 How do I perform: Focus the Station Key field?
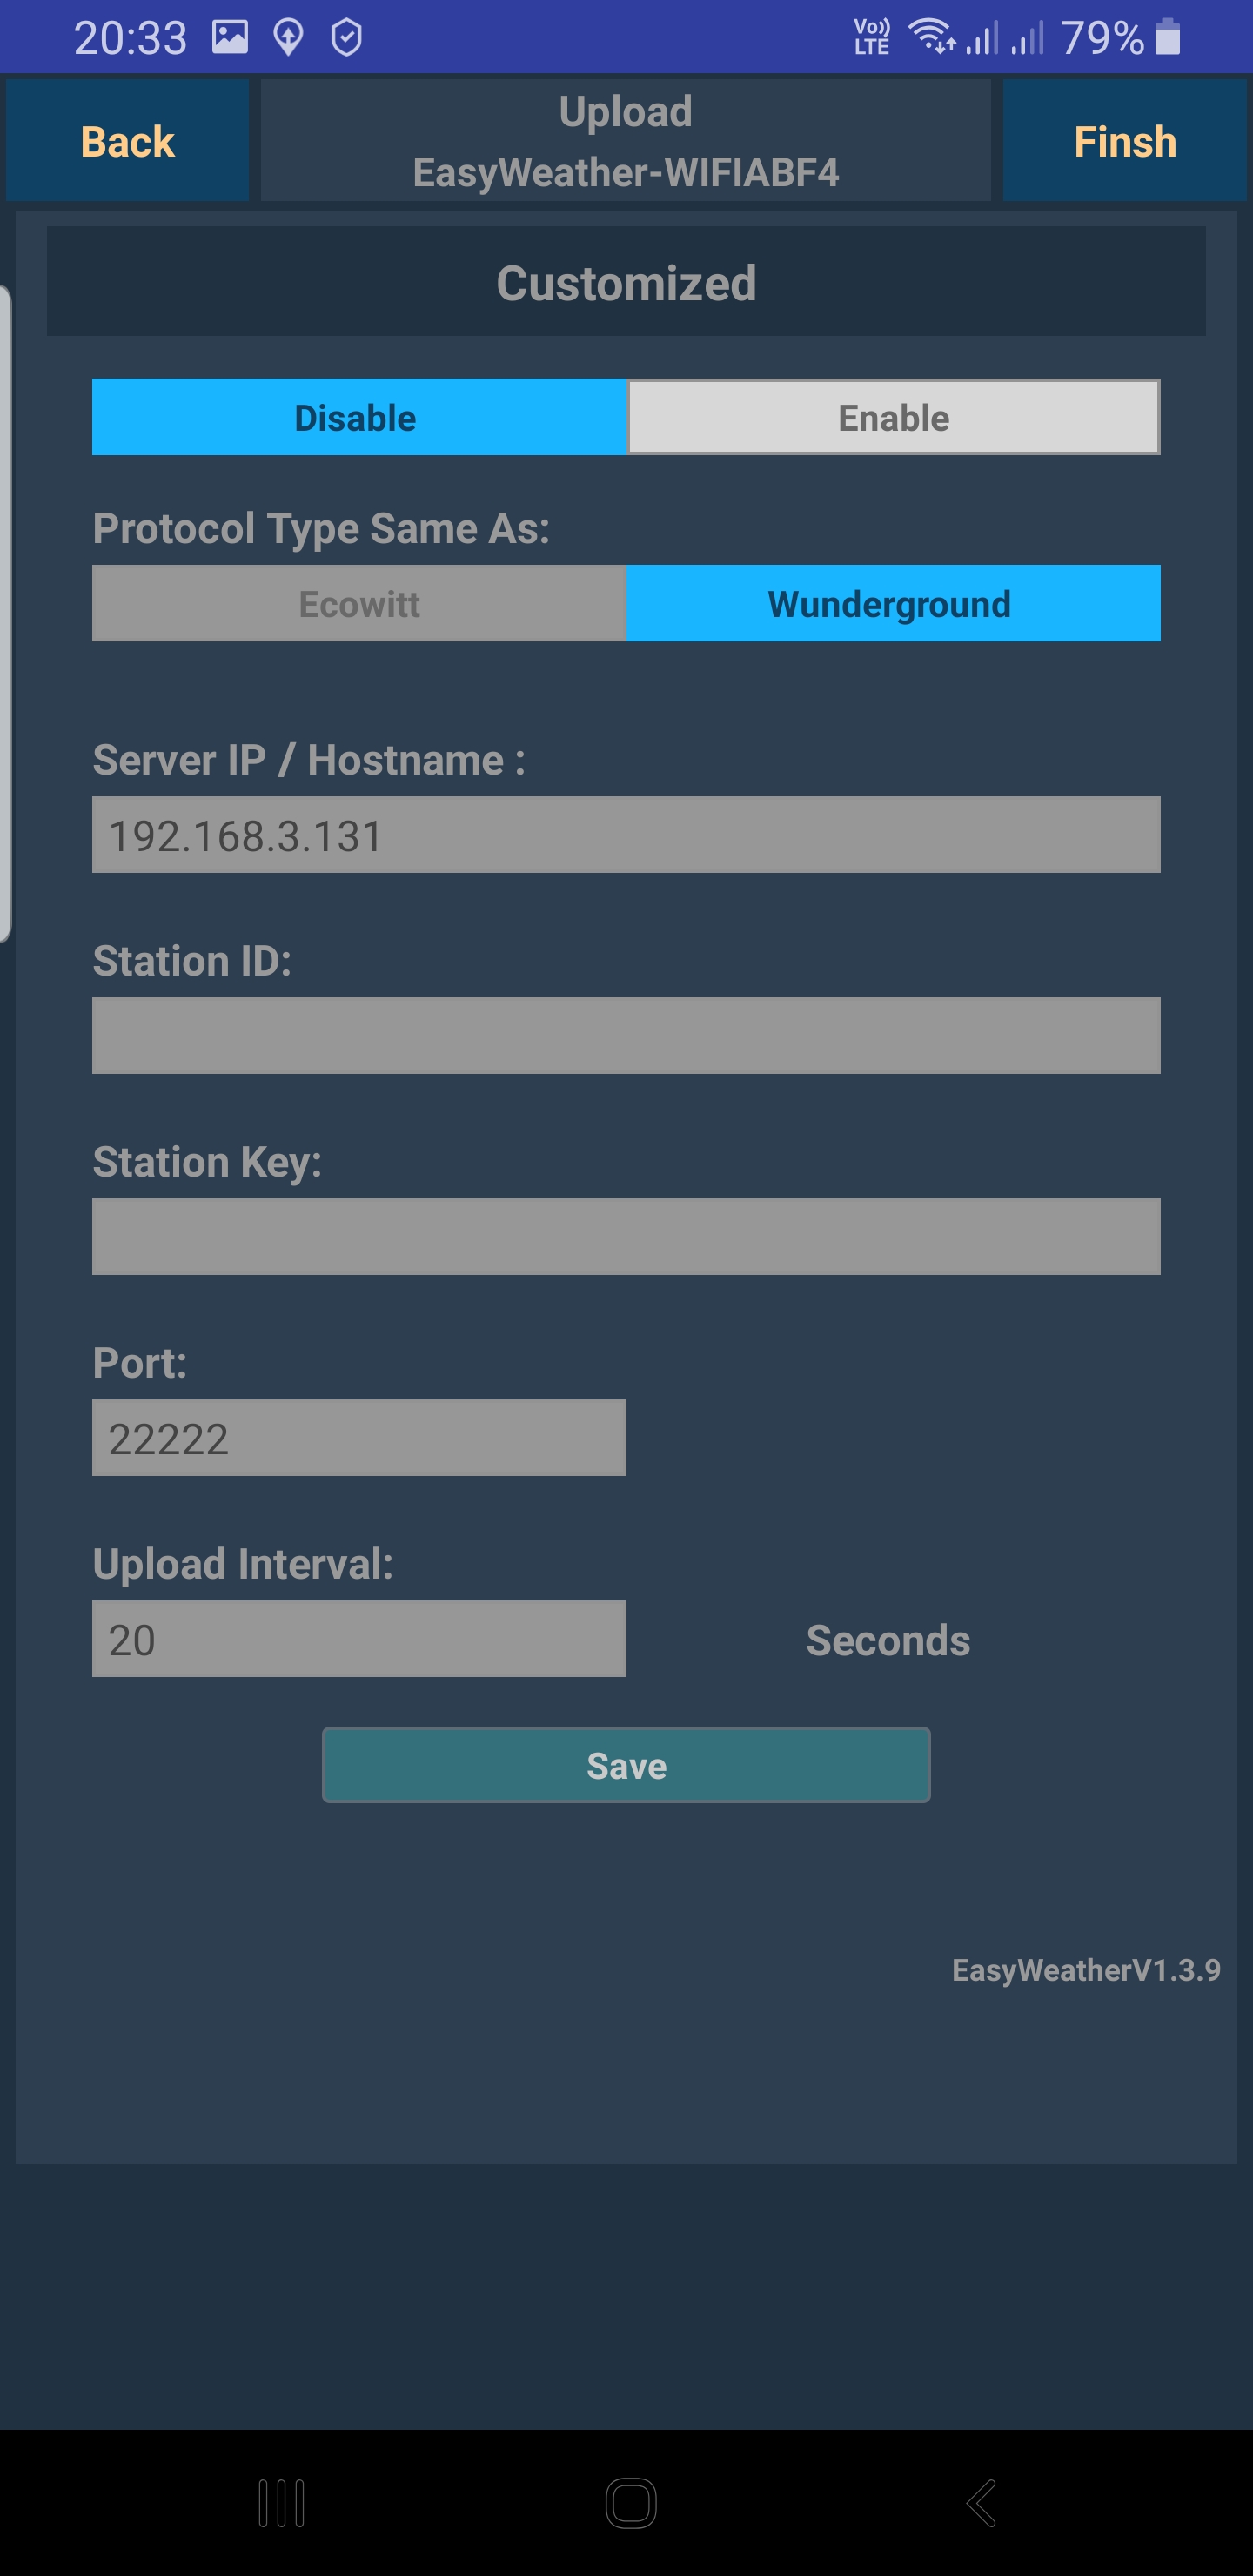click(626, 1237)
